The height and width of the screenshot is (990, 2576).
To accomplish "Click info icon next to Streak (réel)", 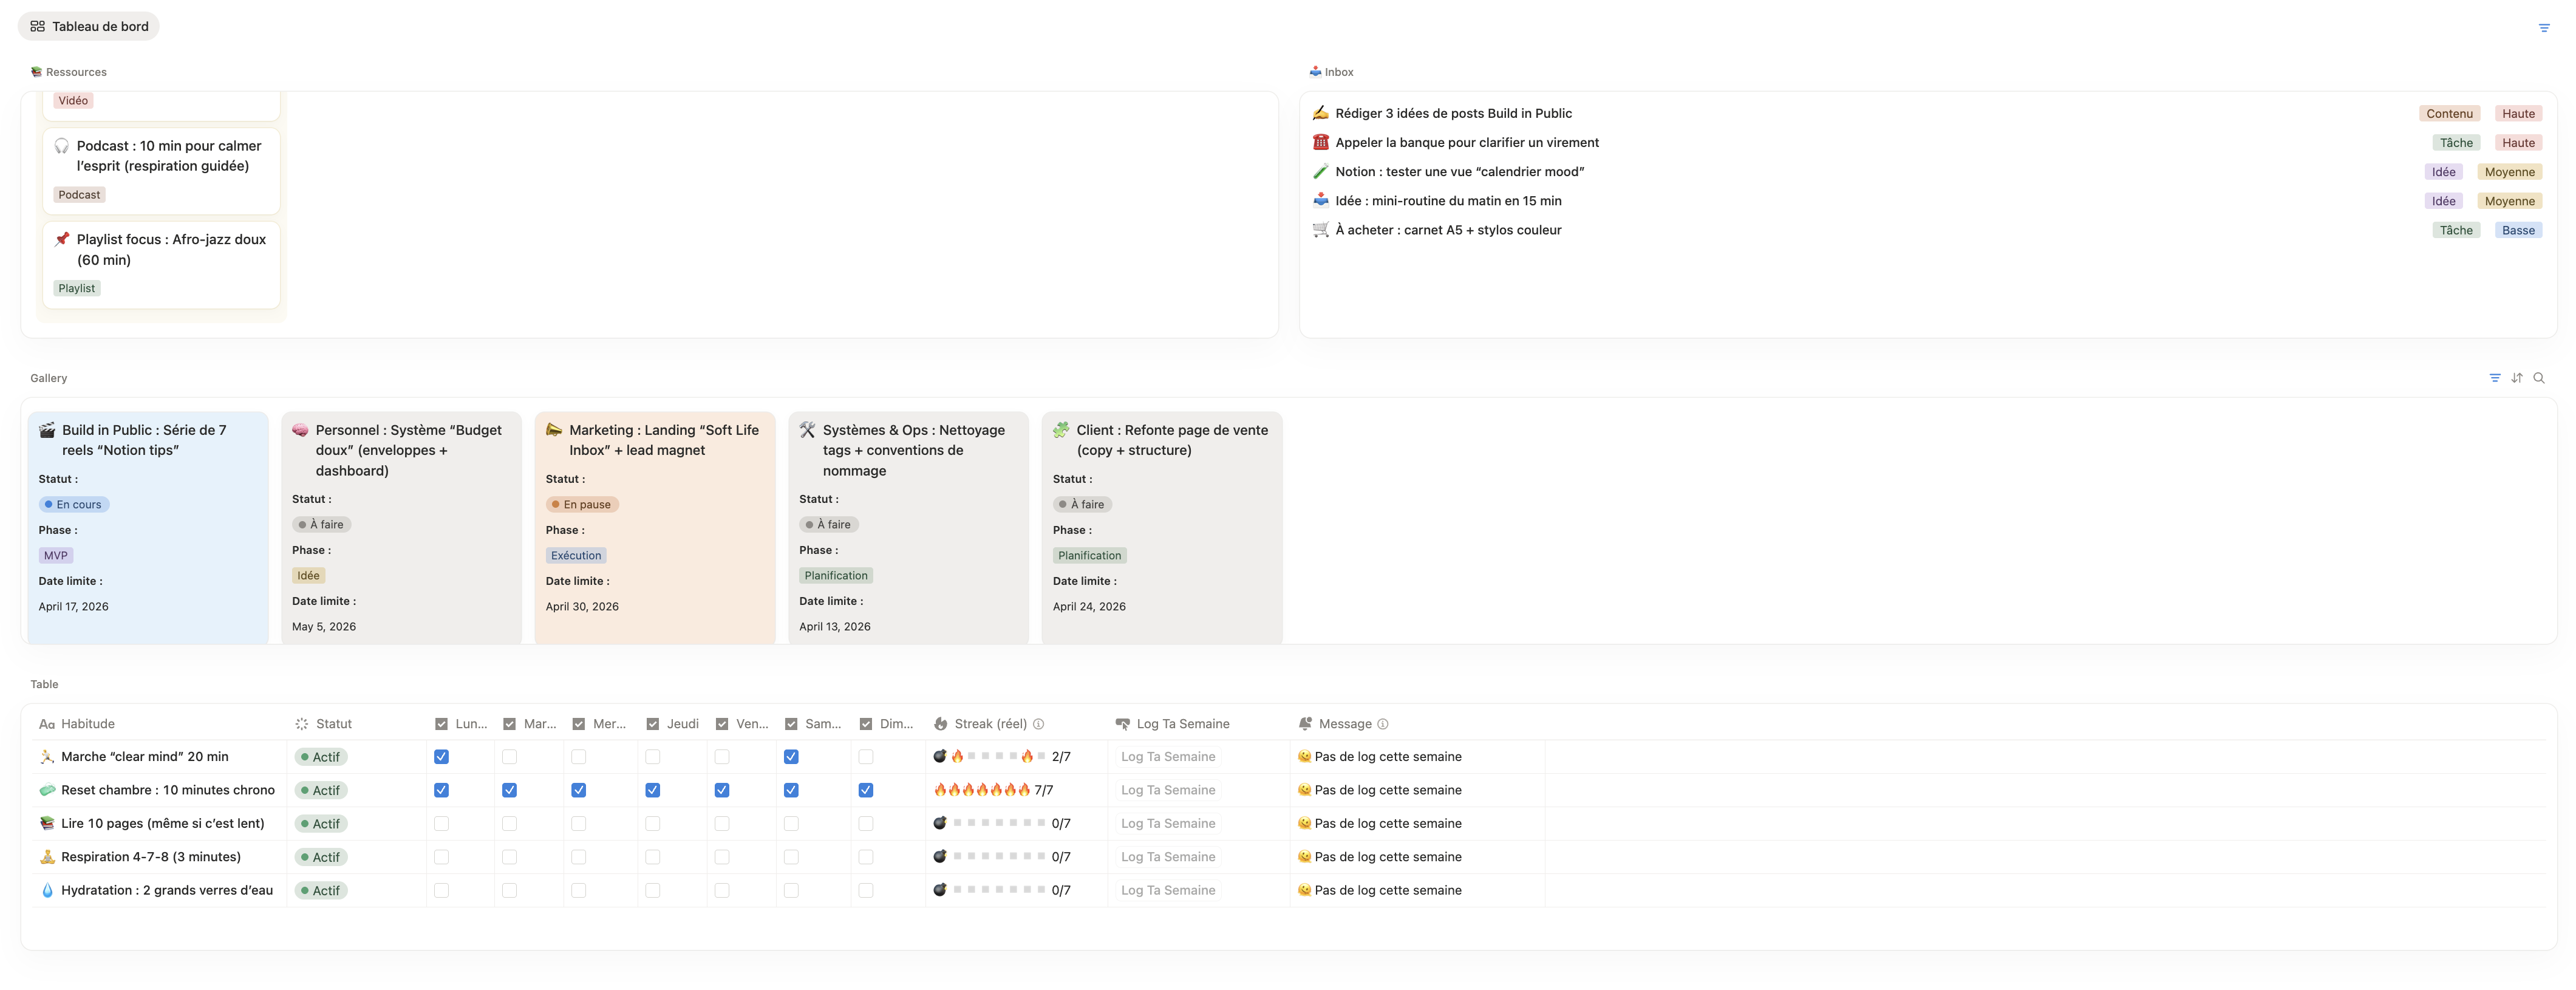I will [1039, 724].
